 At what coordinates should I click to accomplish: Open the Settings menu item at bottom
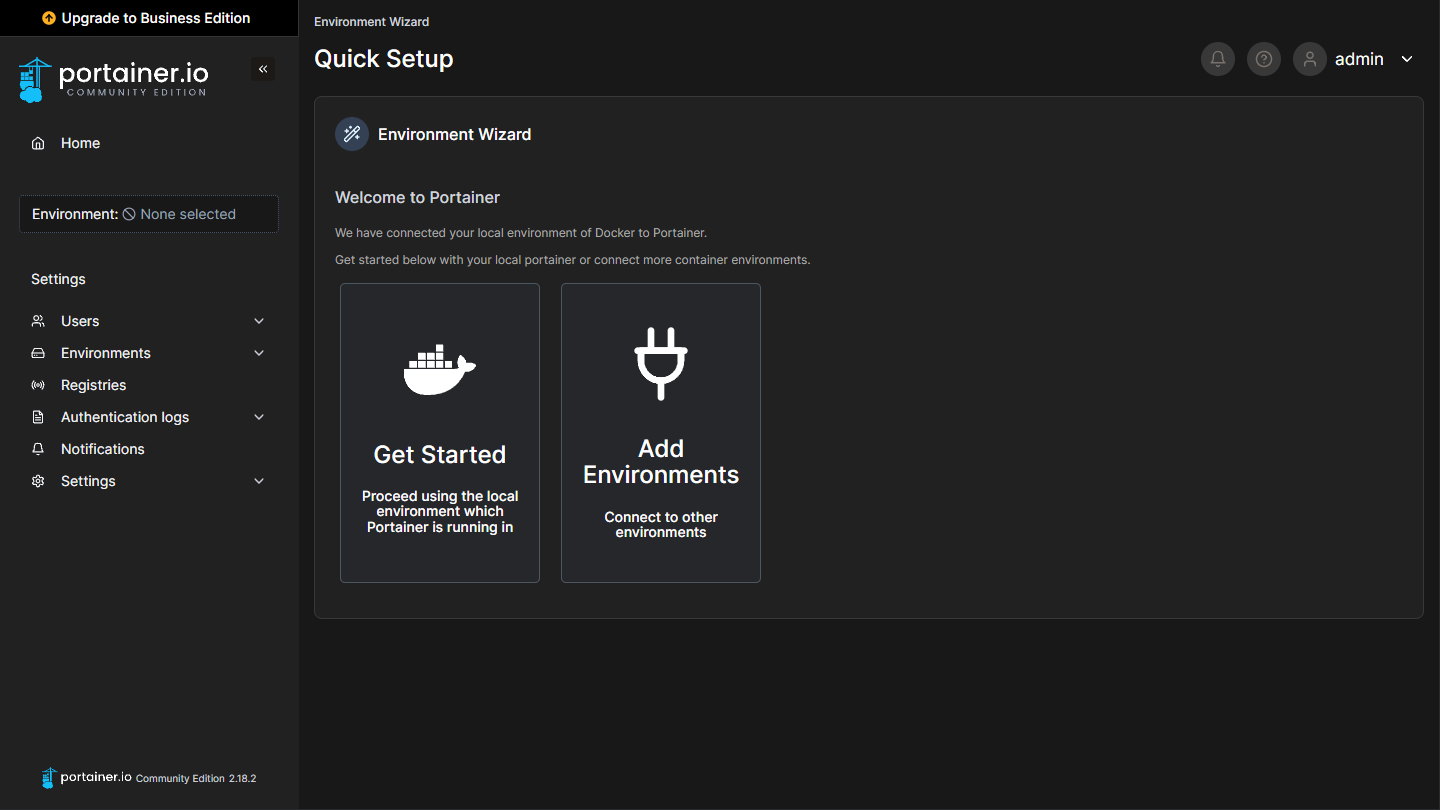click(149, 481)
